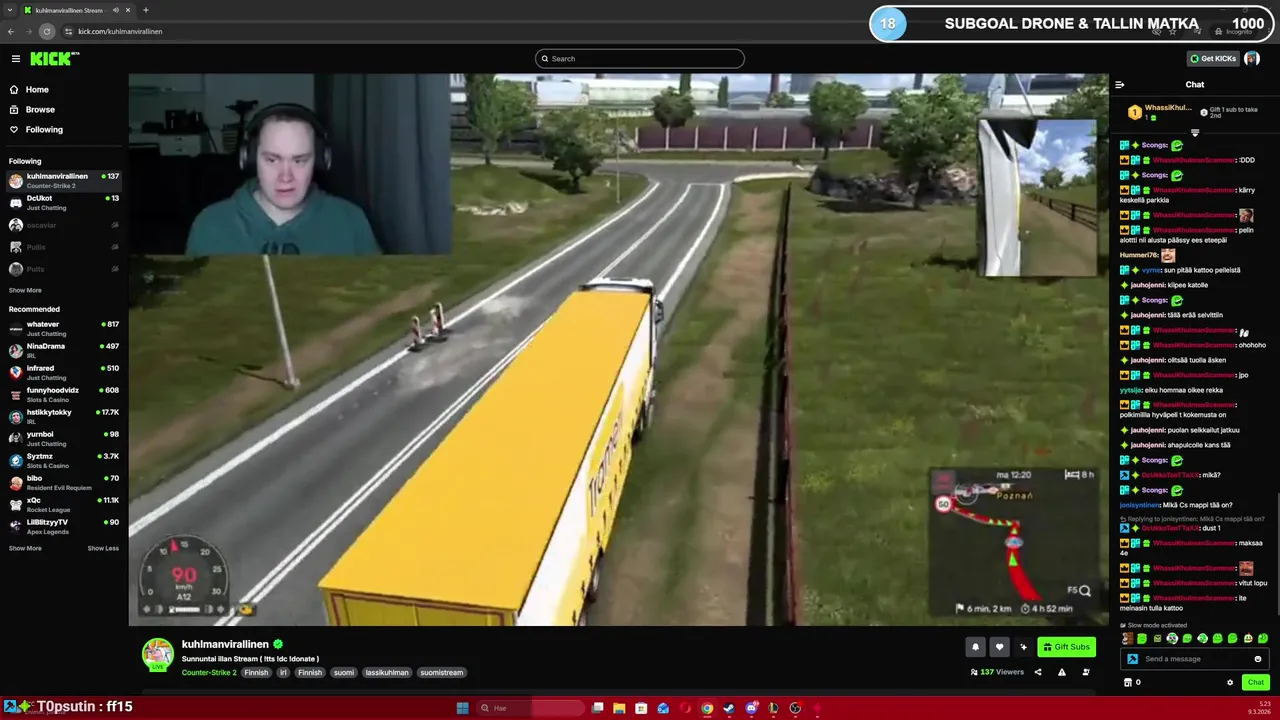1280x720 pixels.
Task: Open LilBlitzyyTV recommended channel
Action: (62, 526)
